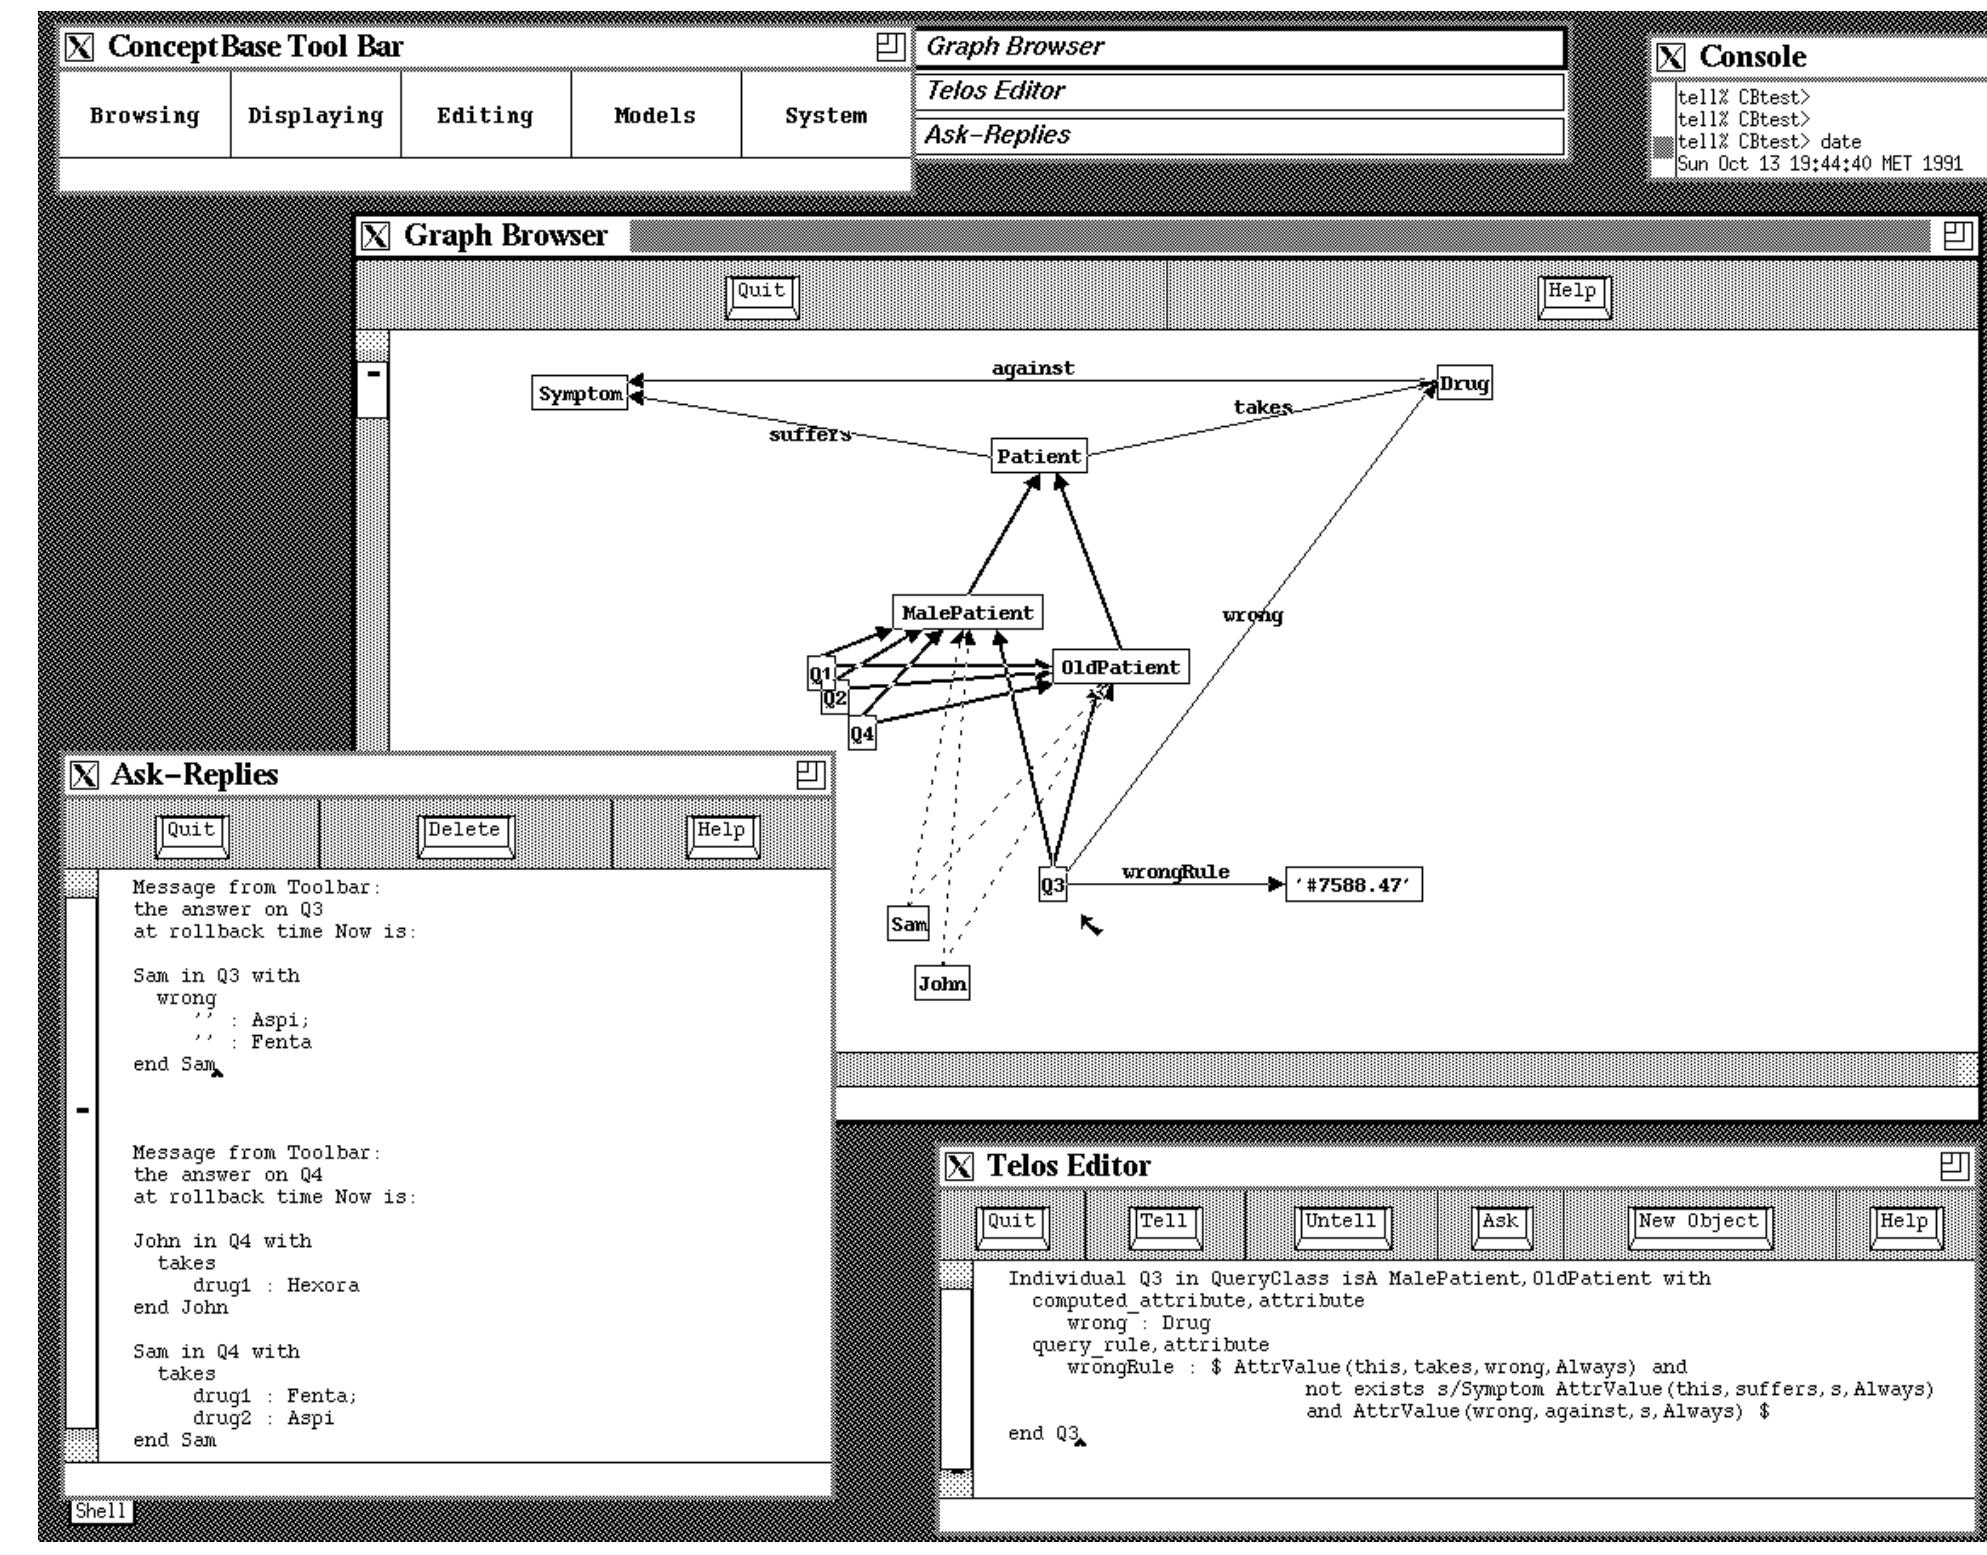This screenshot has height=1555, width=1987.
Task: Click Ask button in Telos Editor
Action: [1502, 1227]
